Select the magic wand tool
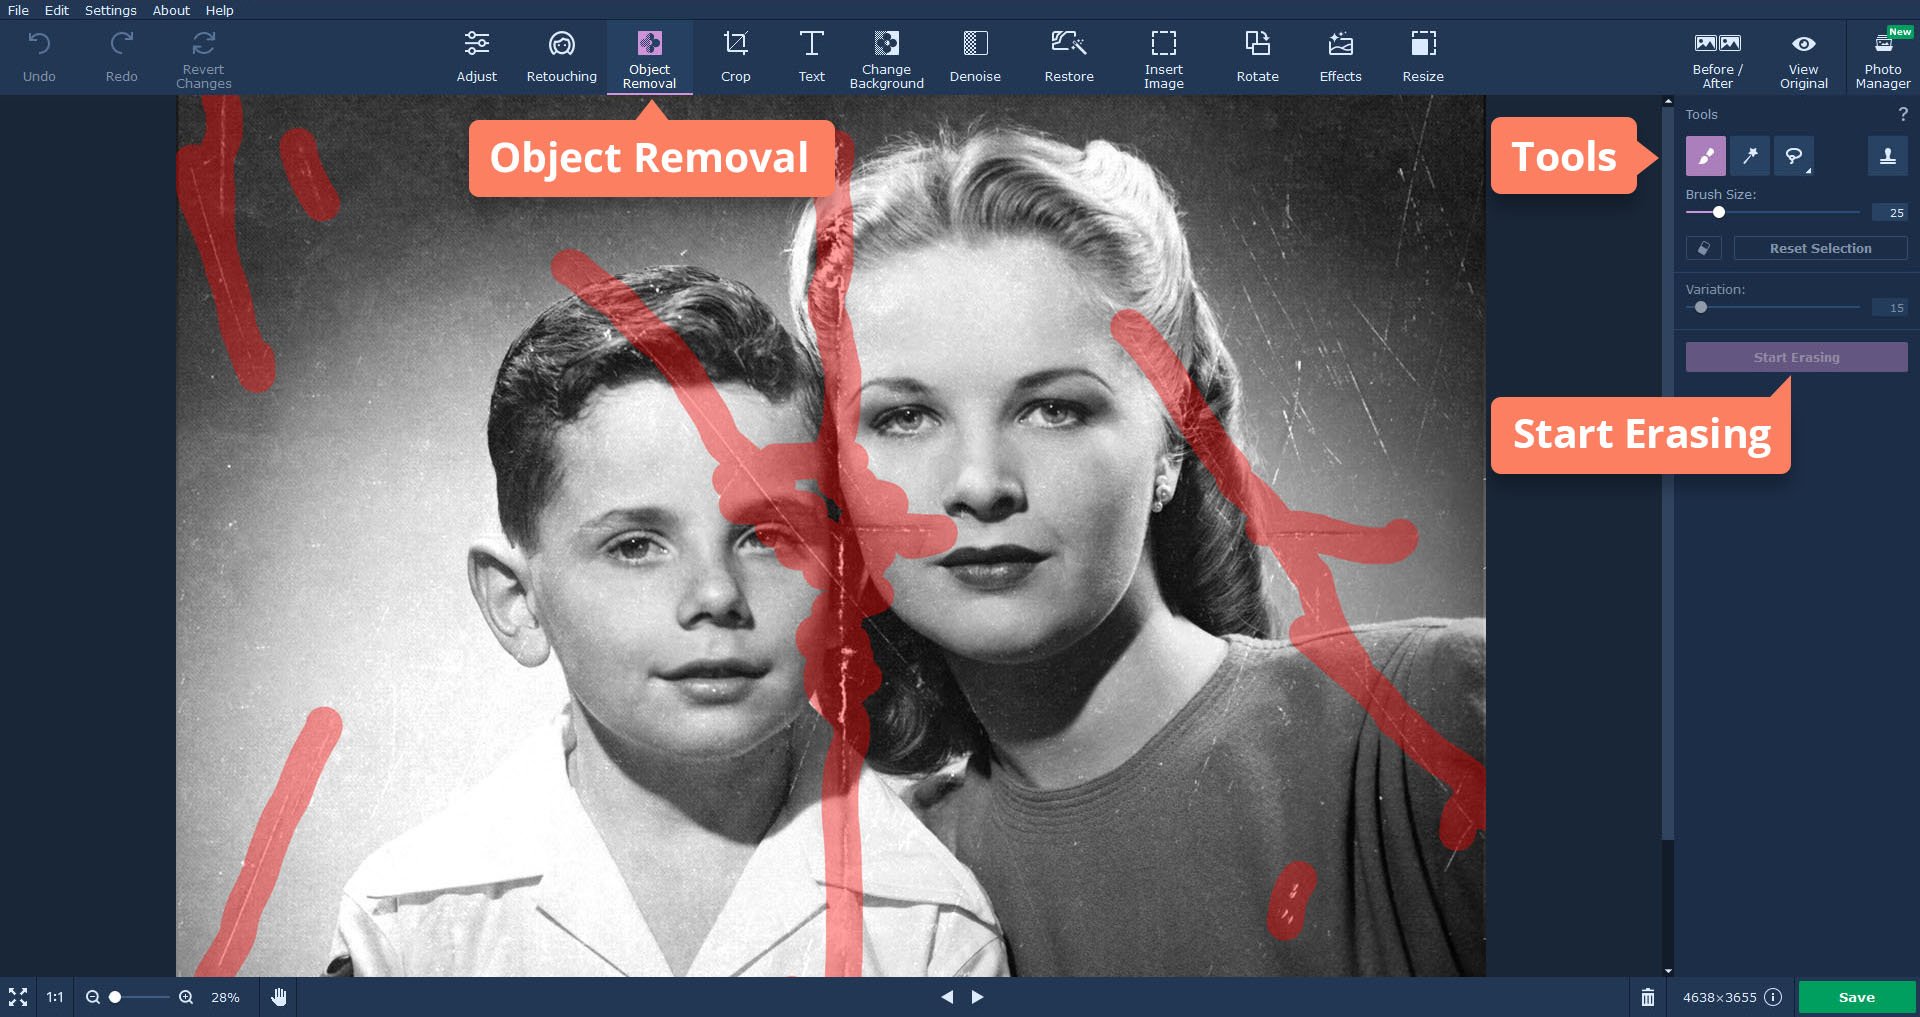Screen dimensions: 1920x1017 coord(1750,156)
